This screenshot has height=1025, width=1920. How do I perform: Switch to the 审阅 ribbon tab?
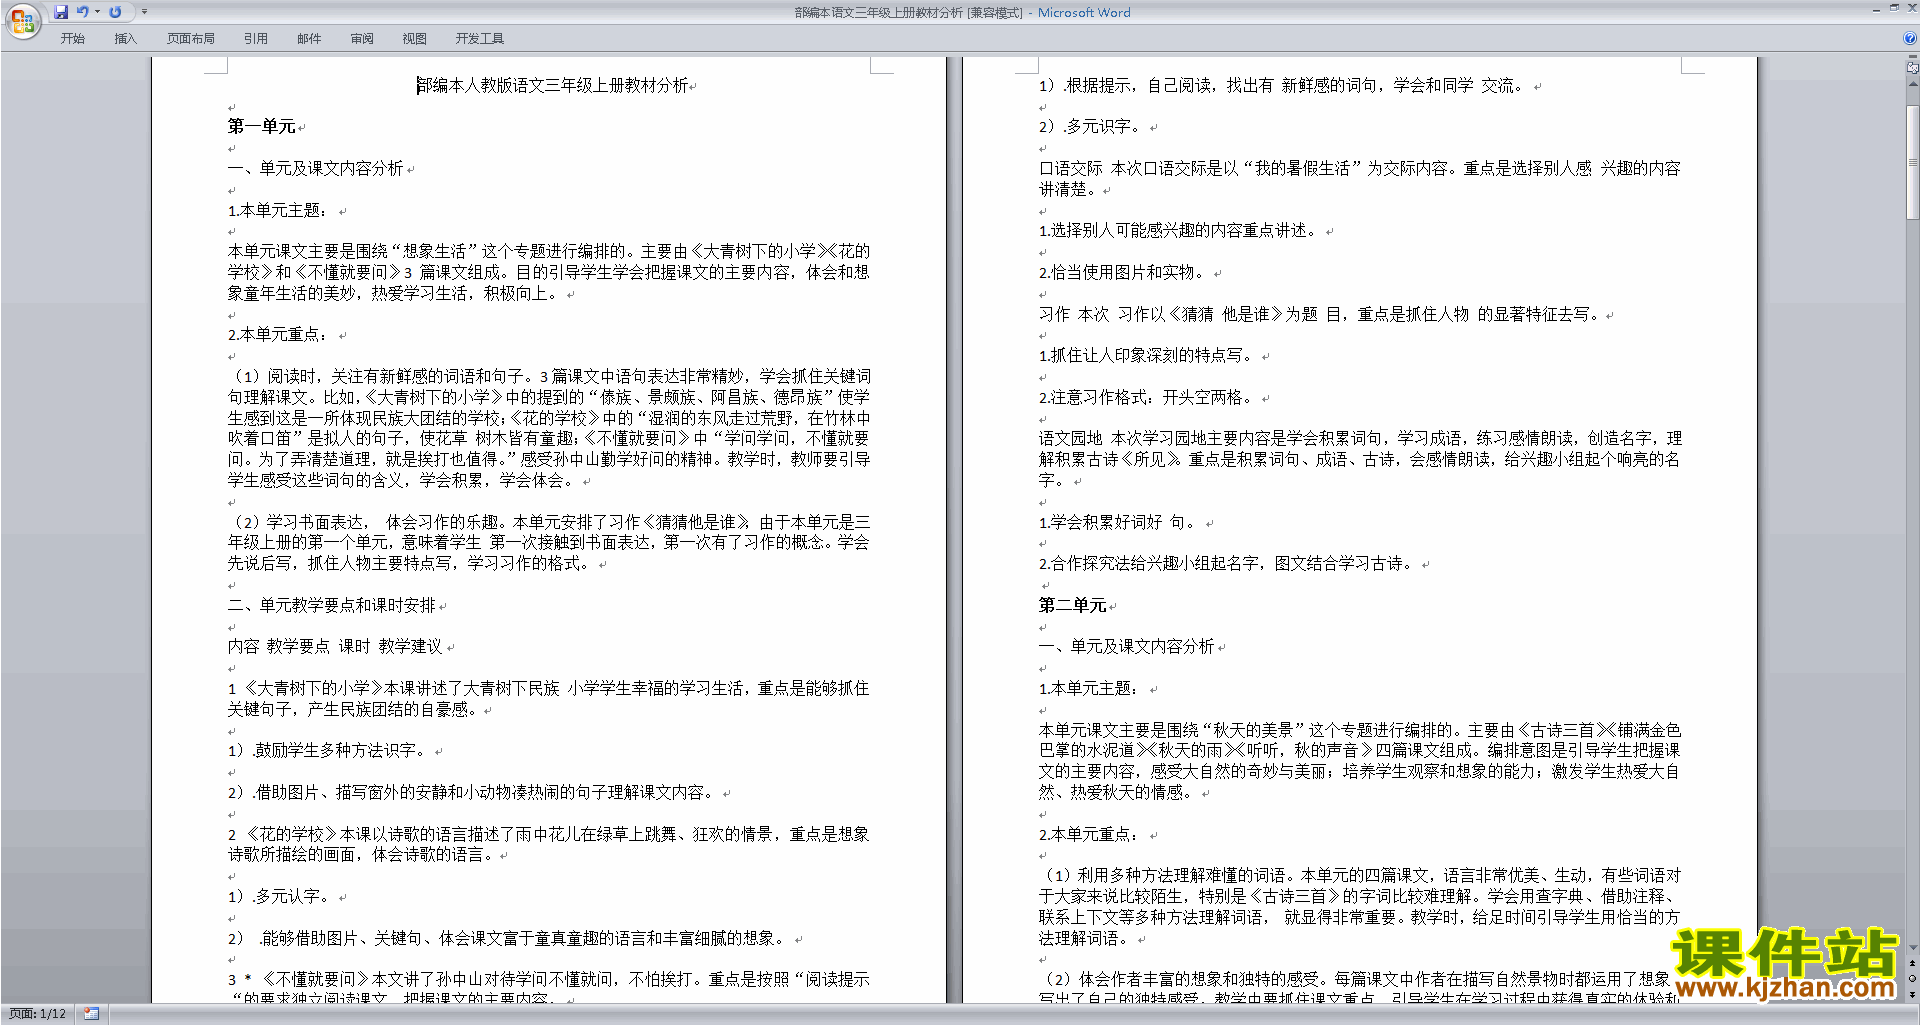point(362,39)
